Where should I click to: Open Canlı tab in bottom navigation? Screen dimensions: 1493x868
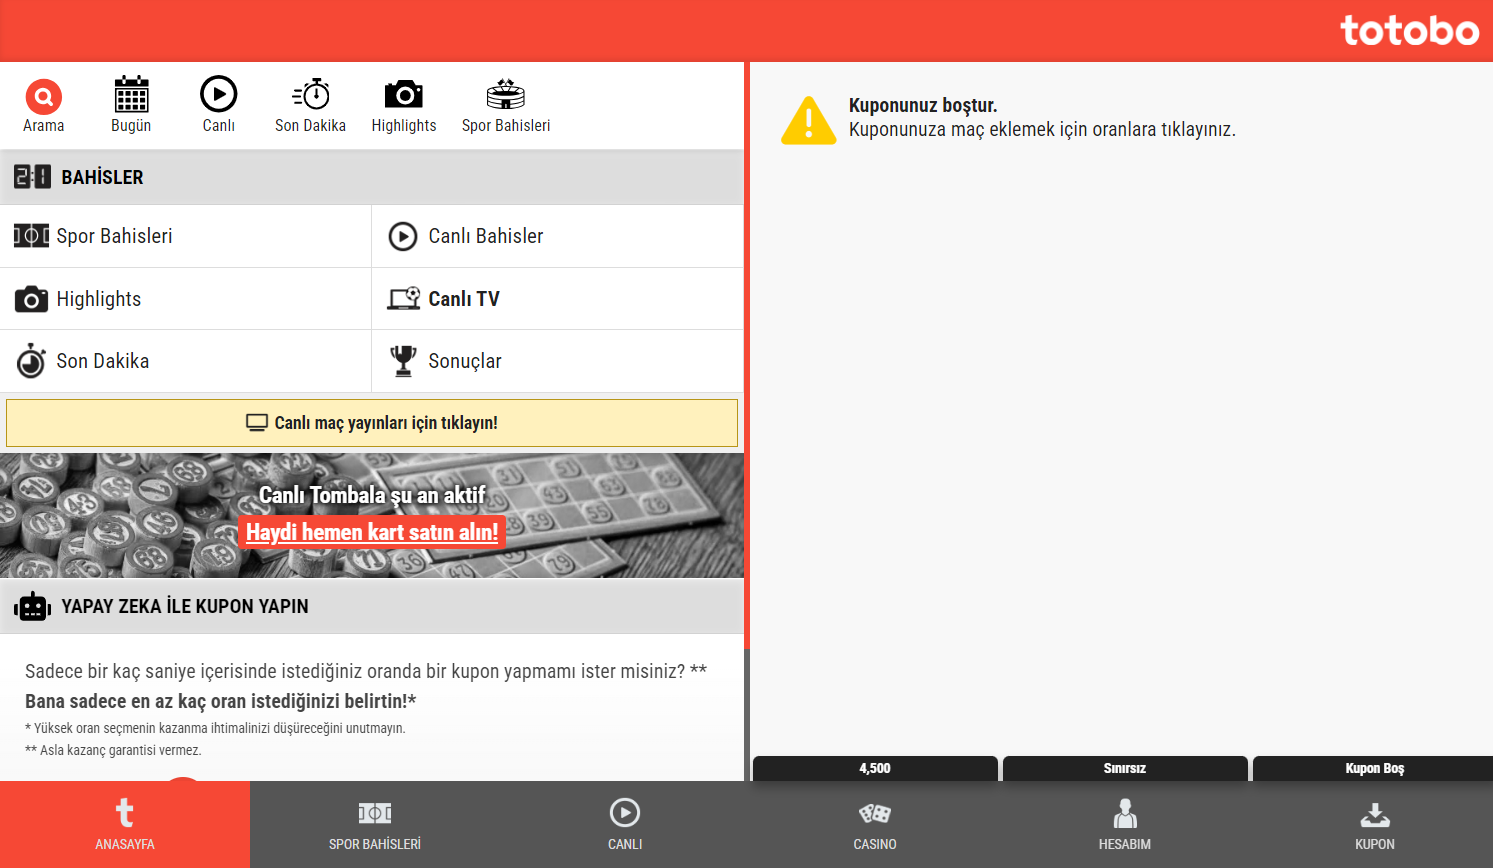click(x=625, y=824)
